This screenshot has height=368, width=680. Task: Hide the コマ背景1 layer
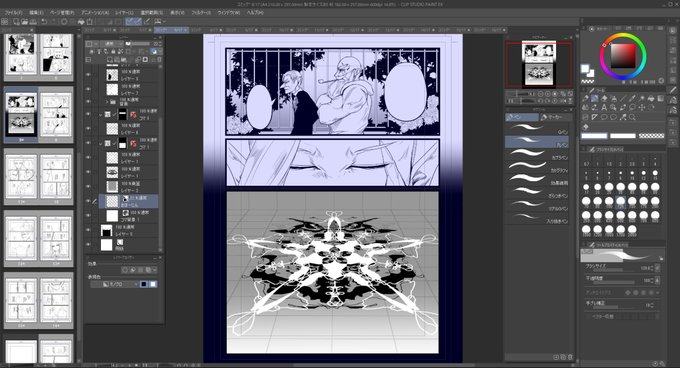click(88, 215)
